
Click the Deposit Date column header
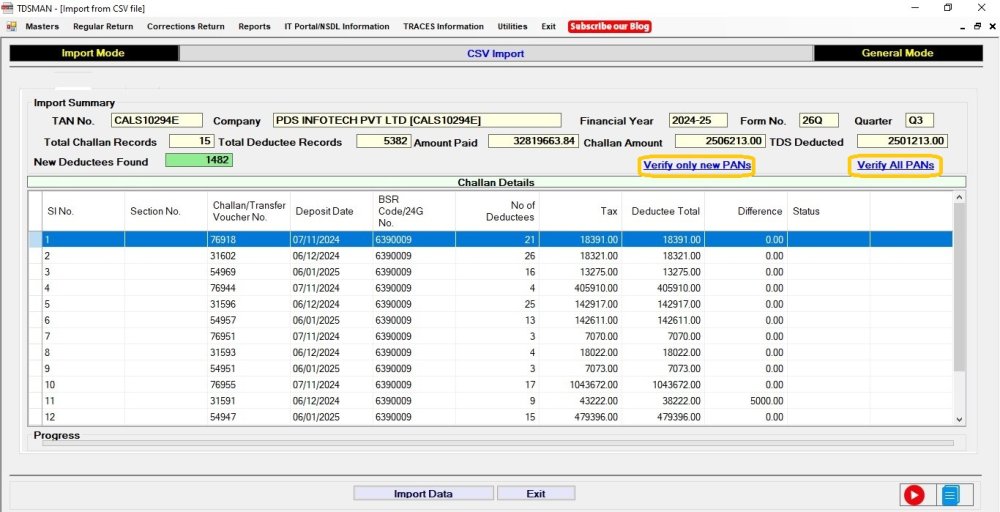(323, 211)
